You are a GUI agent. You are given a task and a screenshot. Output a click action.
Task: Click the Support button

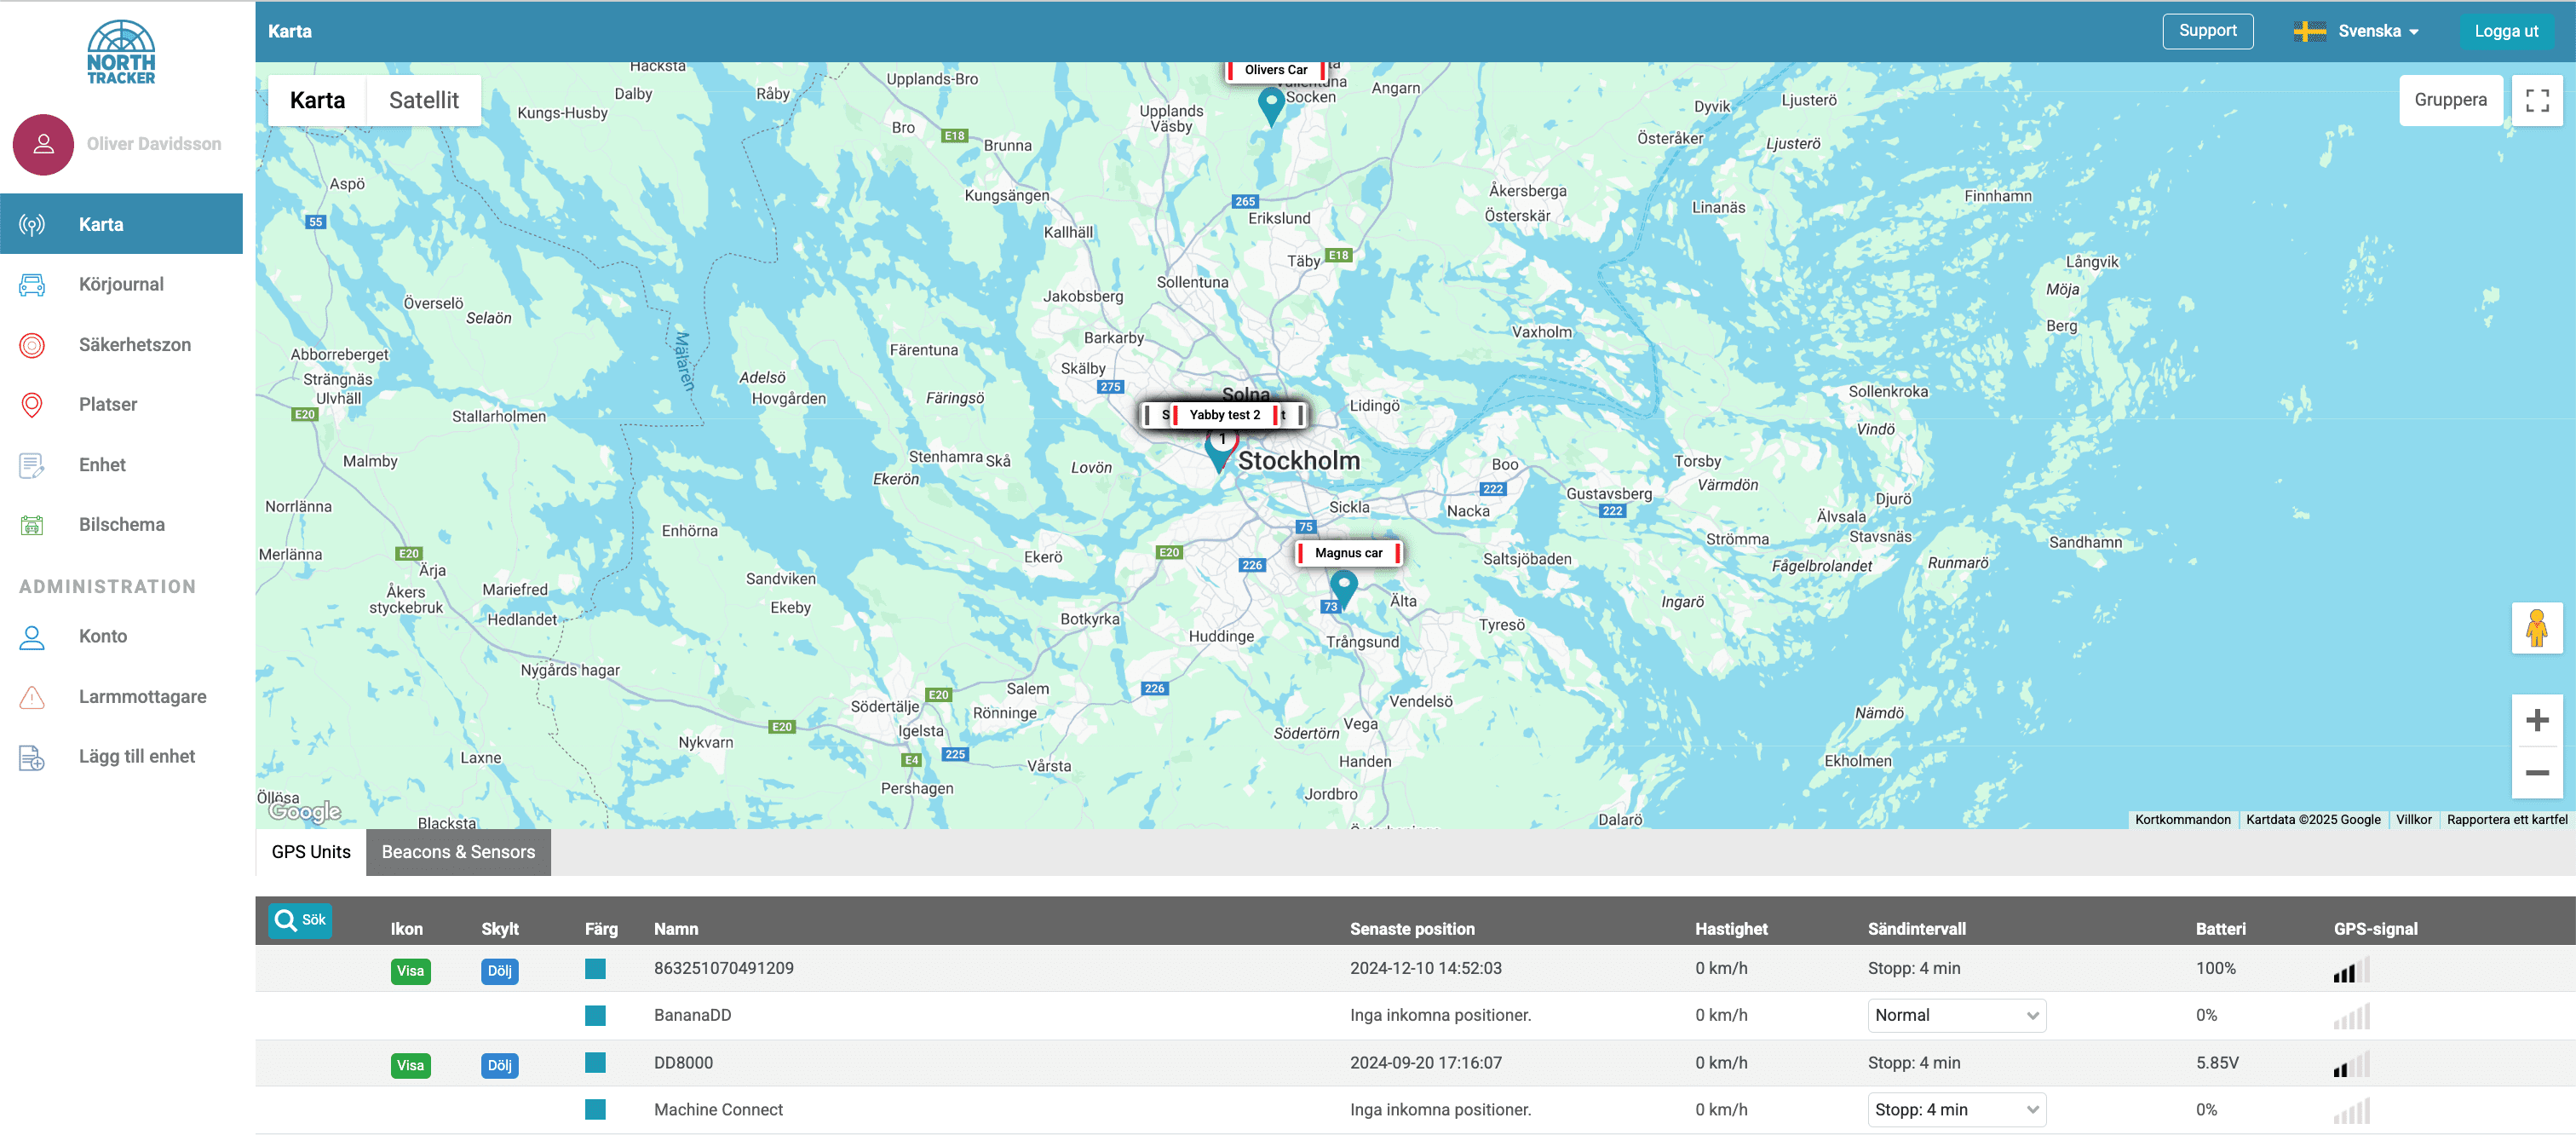[x=2207, y=31]
